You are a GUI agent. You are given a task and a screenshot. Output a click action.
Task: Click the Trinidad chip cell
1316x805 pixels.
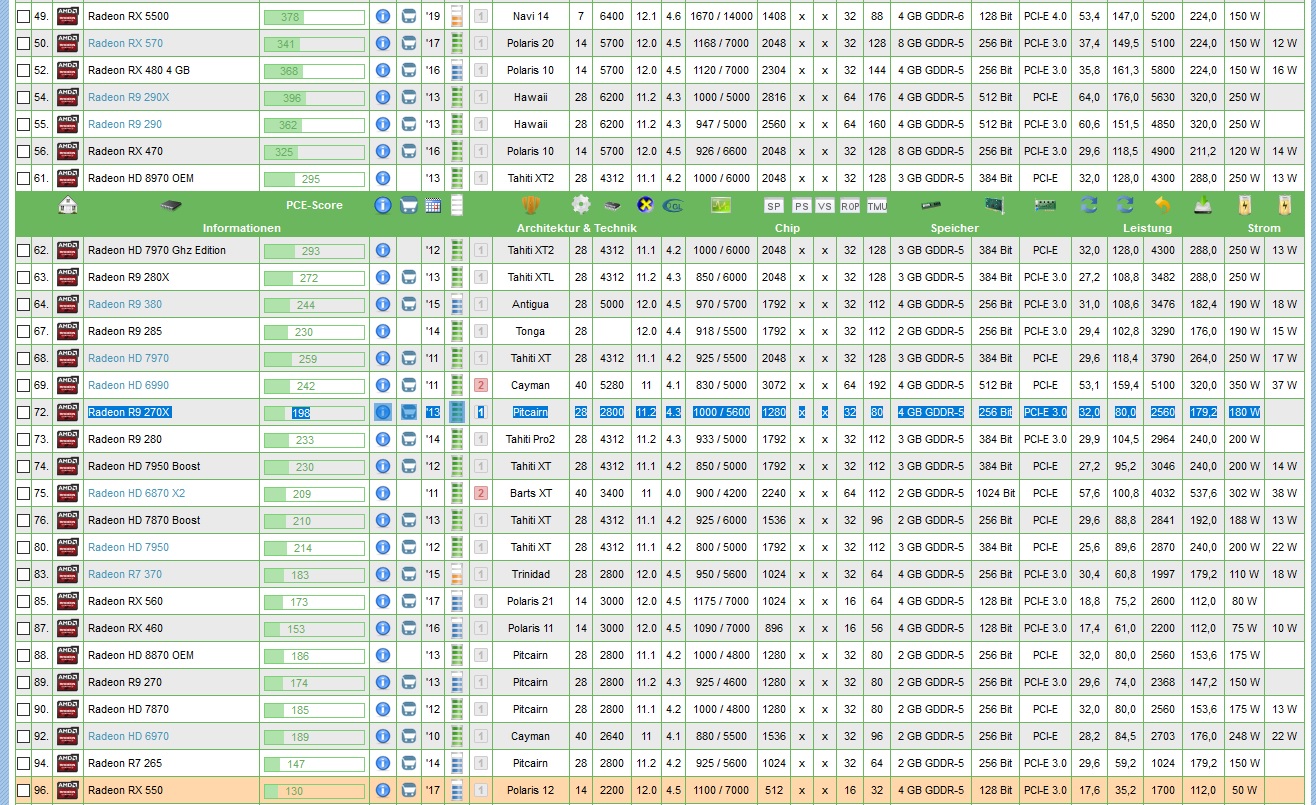click(x=530, y=574)
